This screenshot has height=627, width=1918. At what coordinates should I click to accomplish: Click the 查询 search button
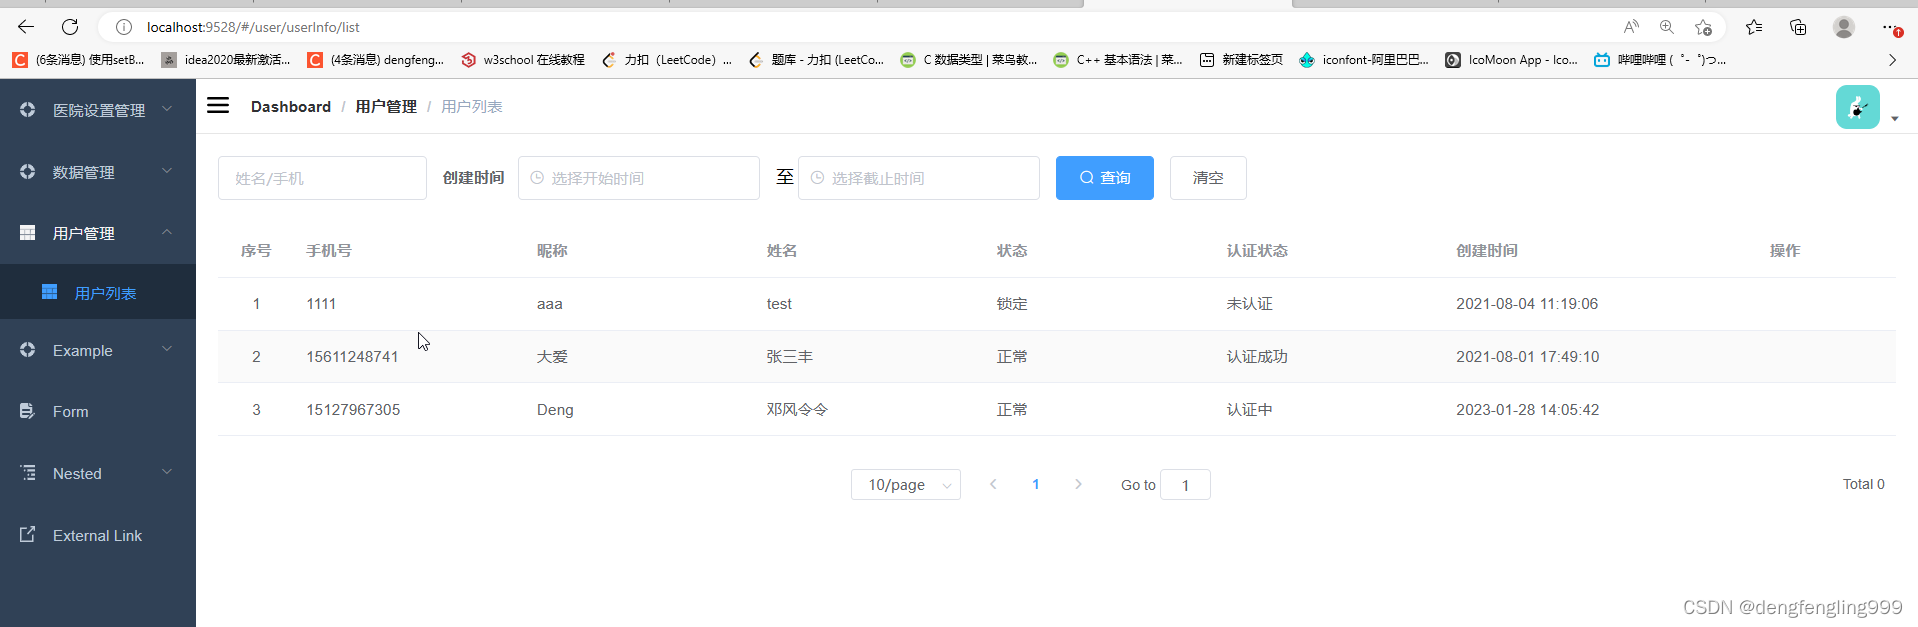pos(1105,177)
